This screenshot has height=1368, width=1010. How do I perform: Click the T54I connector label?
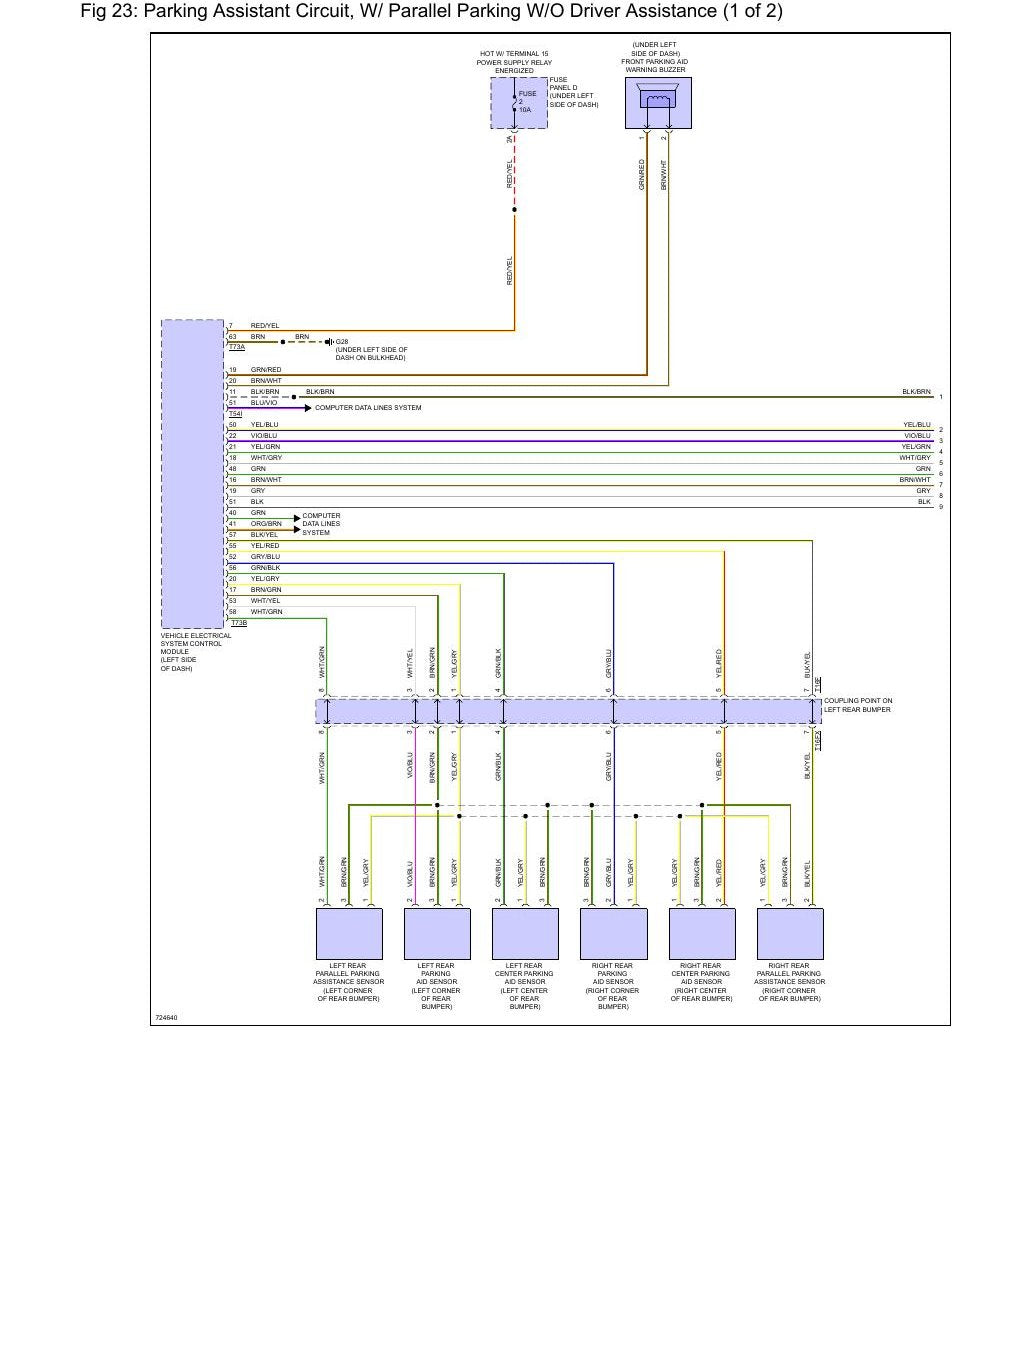(236, 413)
